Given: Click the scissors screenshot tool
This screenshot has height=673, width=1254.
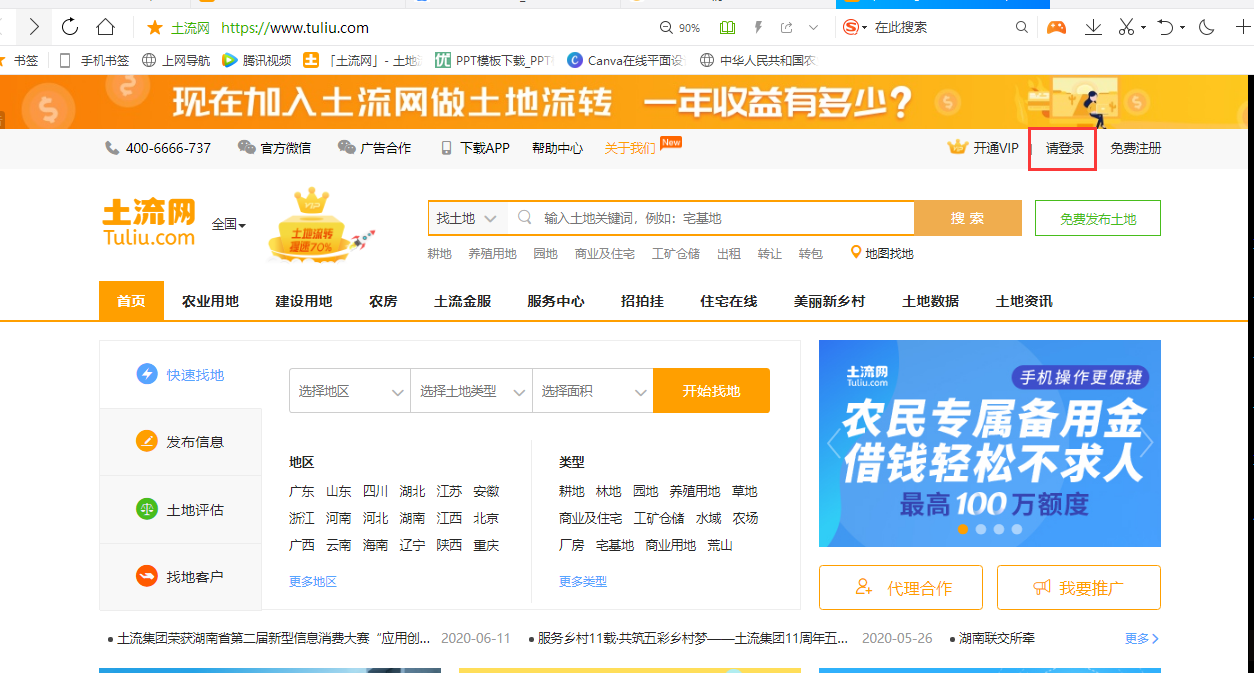Looking at the screenshot, I should coord(1127,27).
